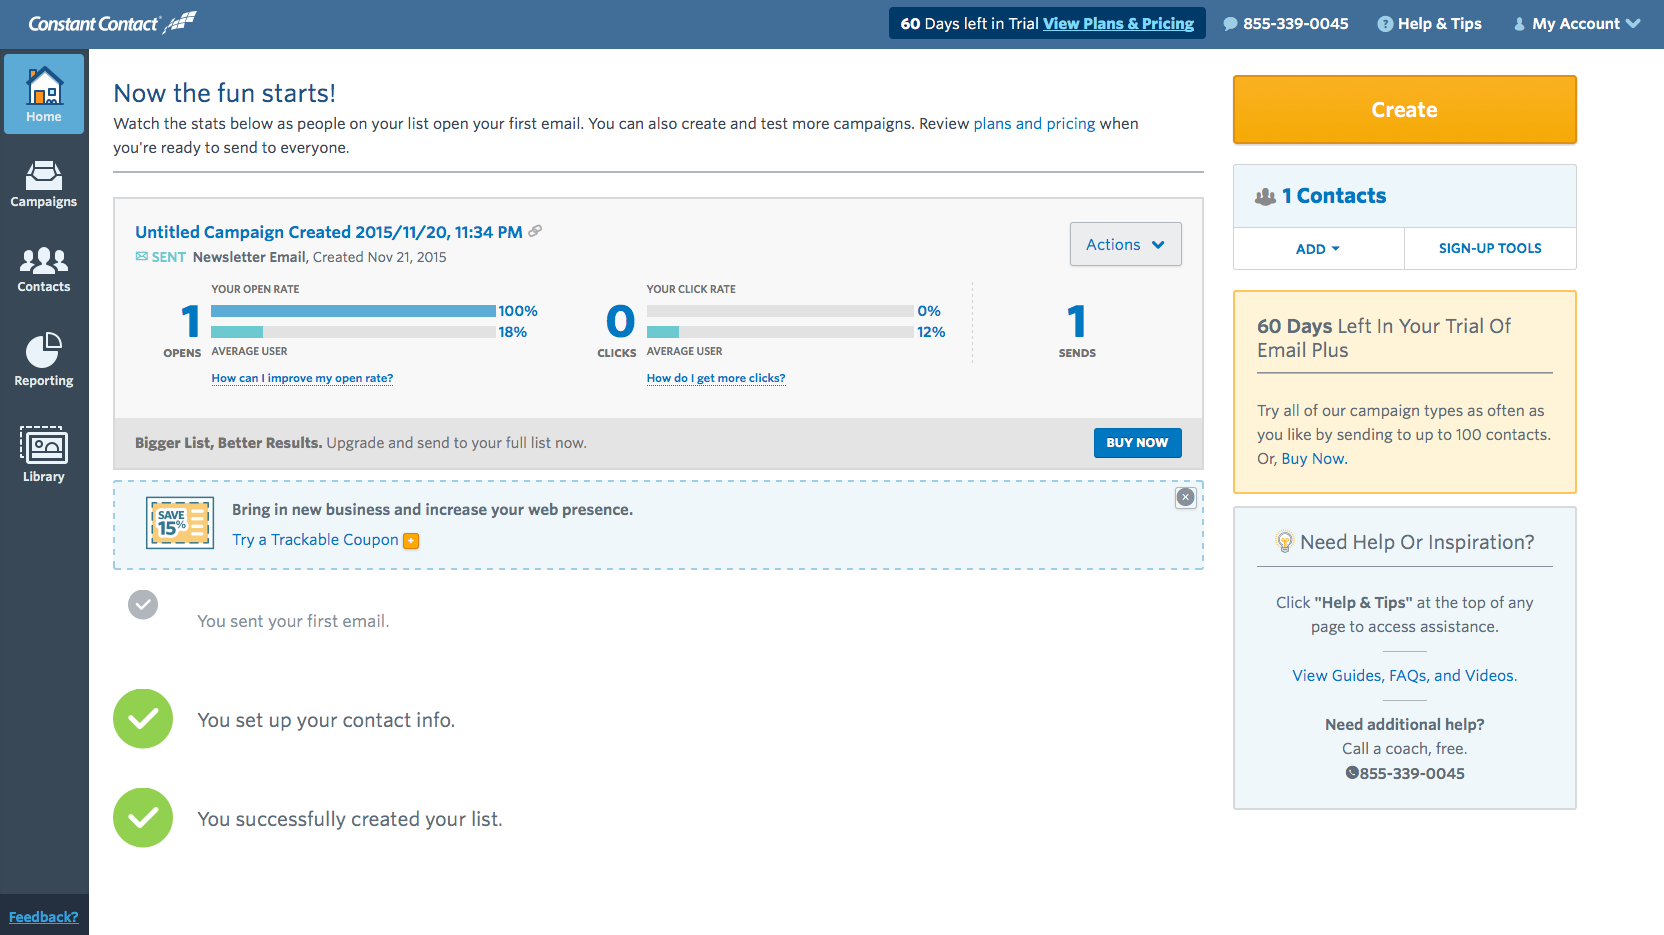Click the contacts group icon in Contacts panel
The image size is (1664, 935).
pyautogui.click(x=1265, y=197)
